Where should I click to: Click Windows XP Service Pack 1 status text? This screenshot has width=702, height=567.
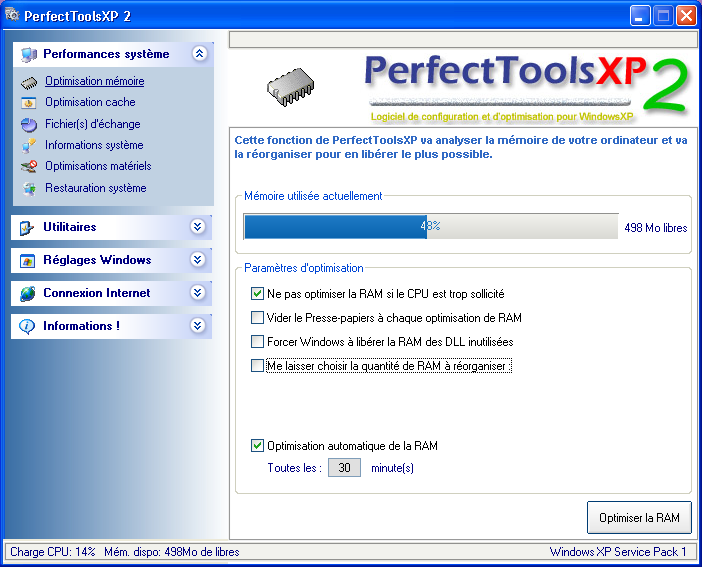coord(618,552)
